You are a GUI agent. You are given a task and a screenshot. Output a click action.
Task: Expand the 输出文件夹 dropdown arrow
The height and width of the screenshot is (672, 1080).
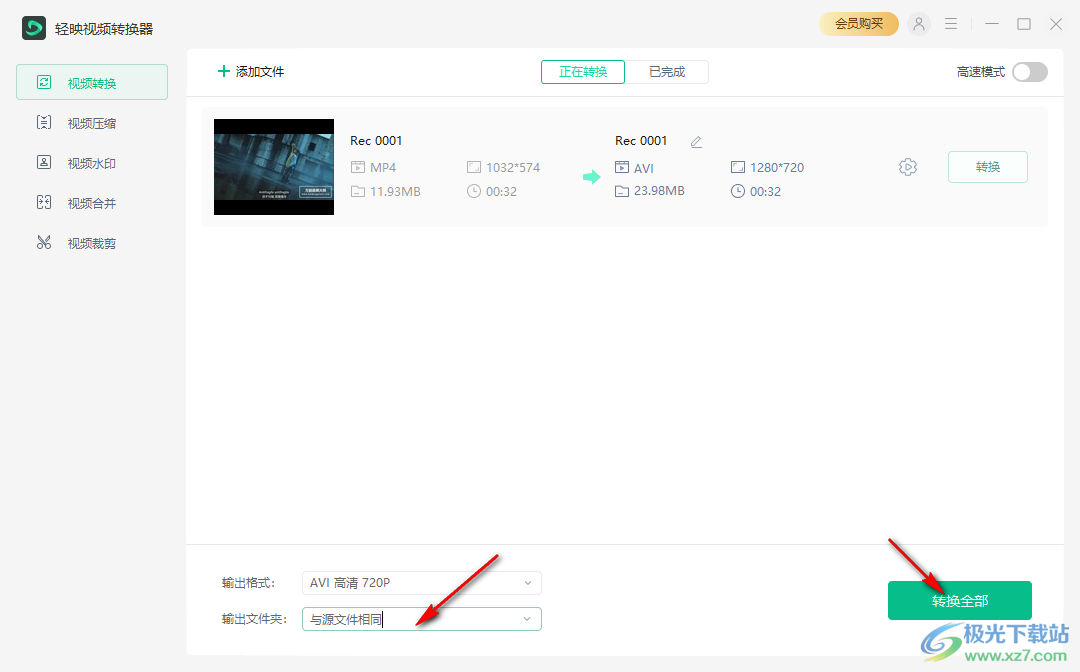pos(527,620)
